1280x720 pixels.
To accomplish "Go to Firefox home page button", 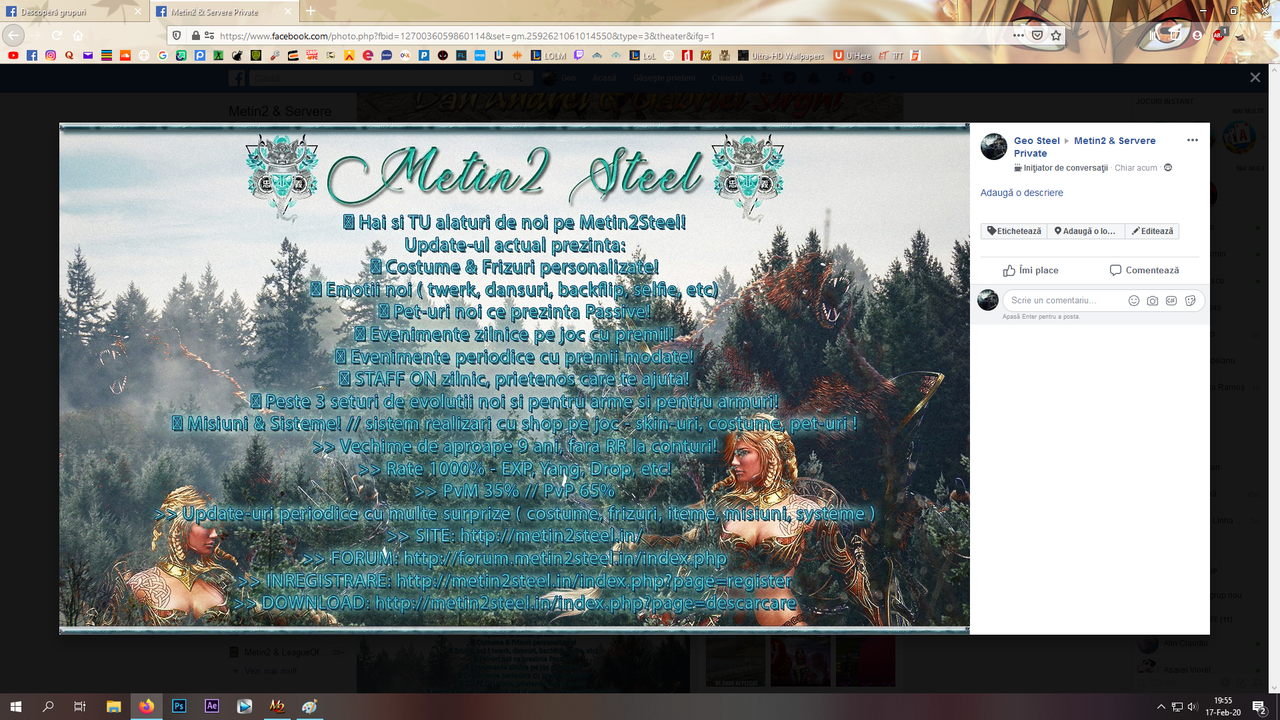I will coord(78,35).
